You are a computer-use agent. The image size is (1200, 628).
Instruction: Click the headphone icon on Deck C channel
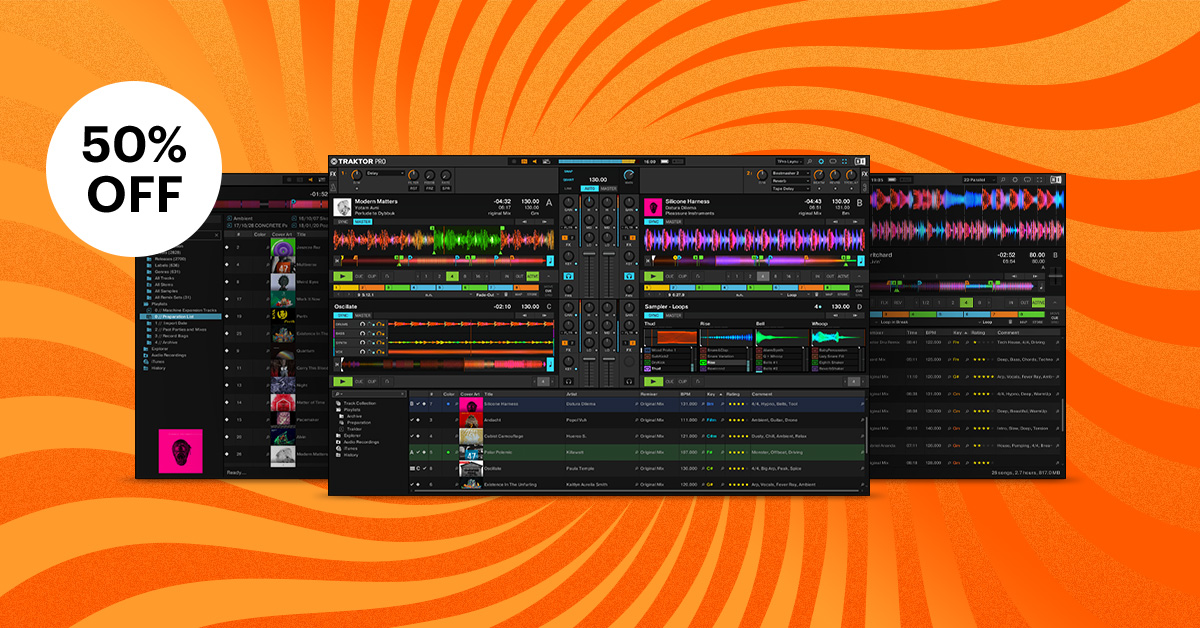[571, 380]
